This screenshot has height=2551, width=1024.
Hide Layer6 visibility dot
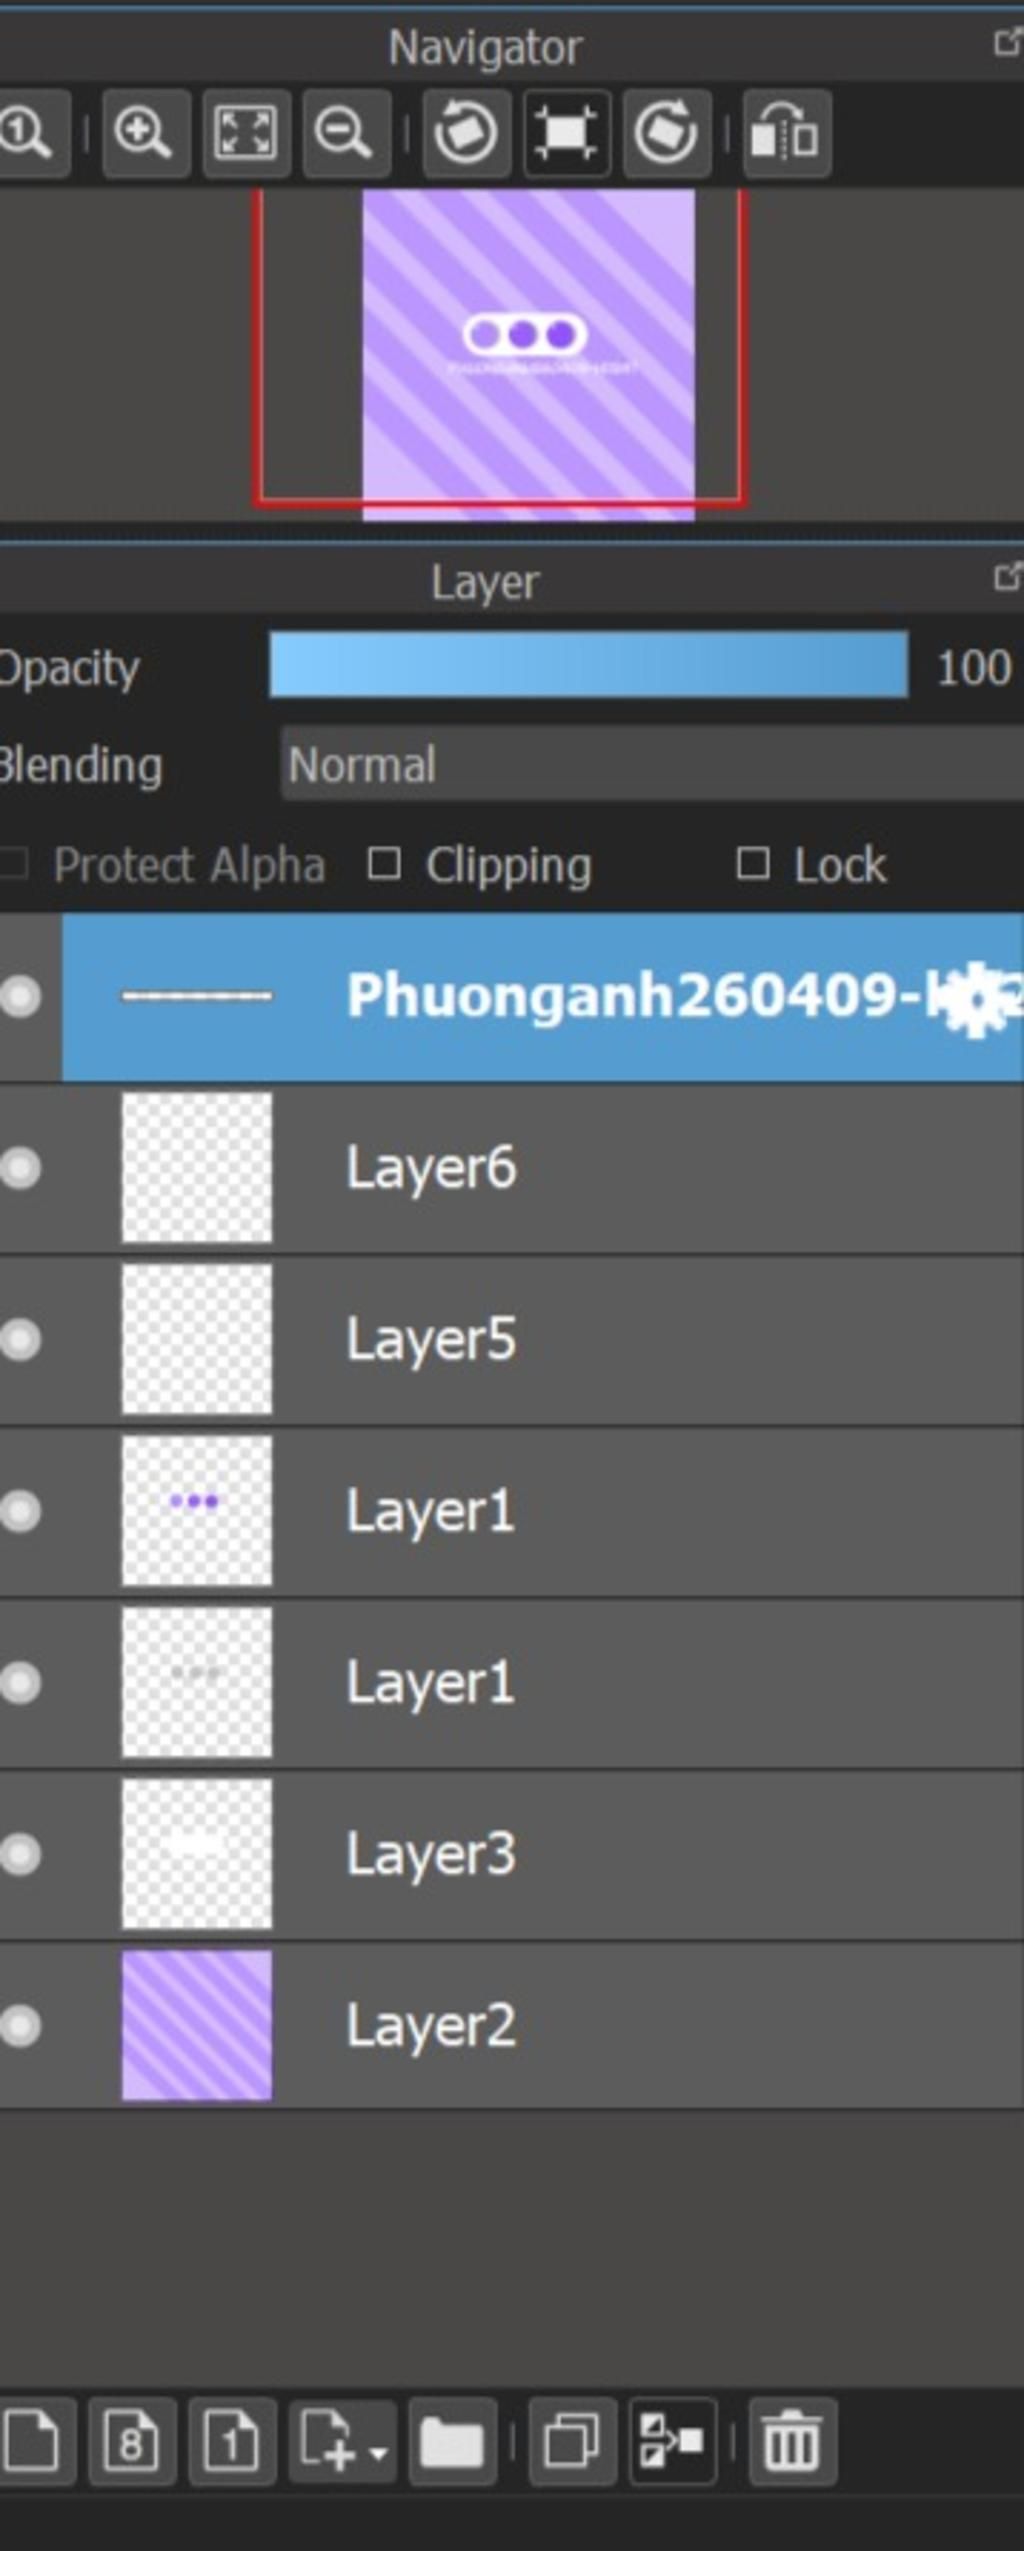(21, 1168)
